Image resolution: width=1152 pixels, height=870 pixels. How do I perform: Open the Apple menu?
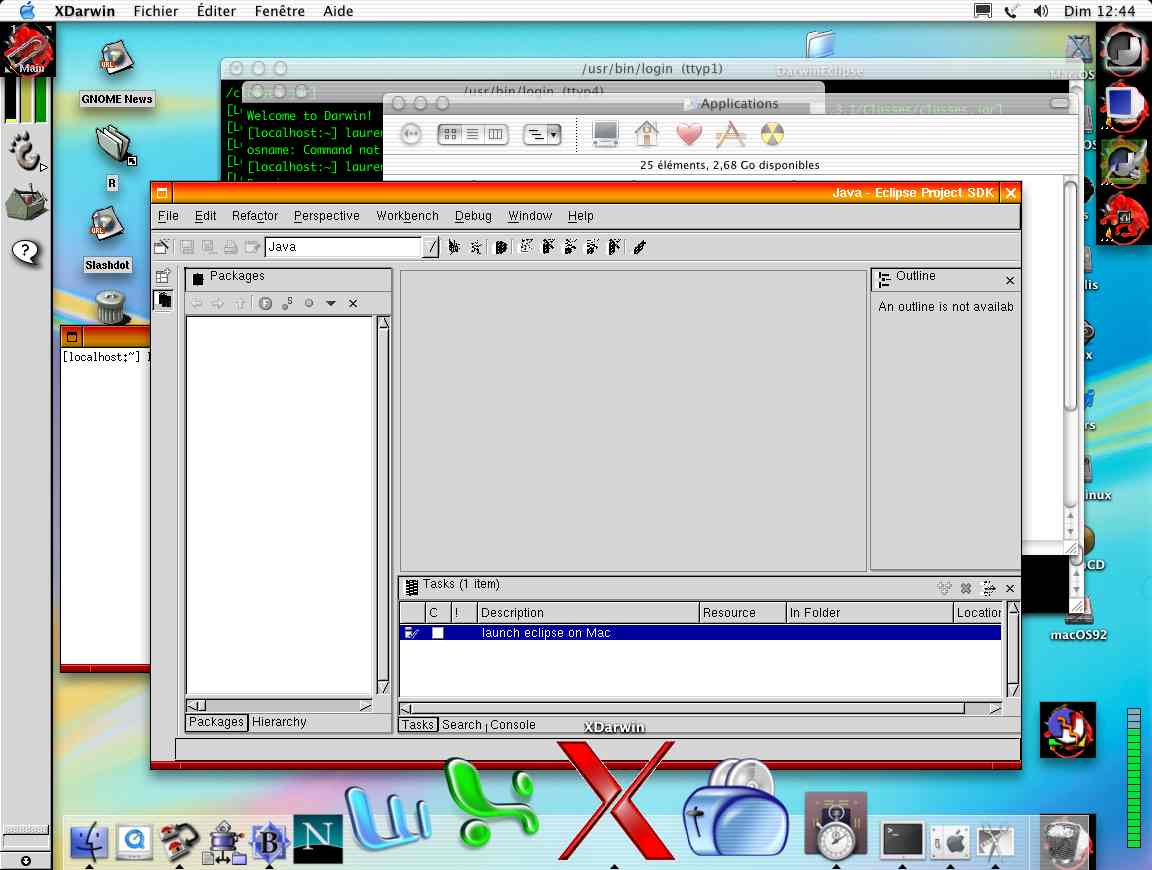(x=27, y=11)
